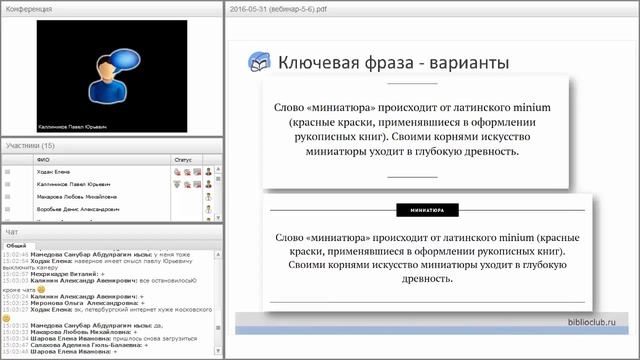Click the biblioclub.ru link on the slide
The image size is (640, 360).
[x=591, y=322]
